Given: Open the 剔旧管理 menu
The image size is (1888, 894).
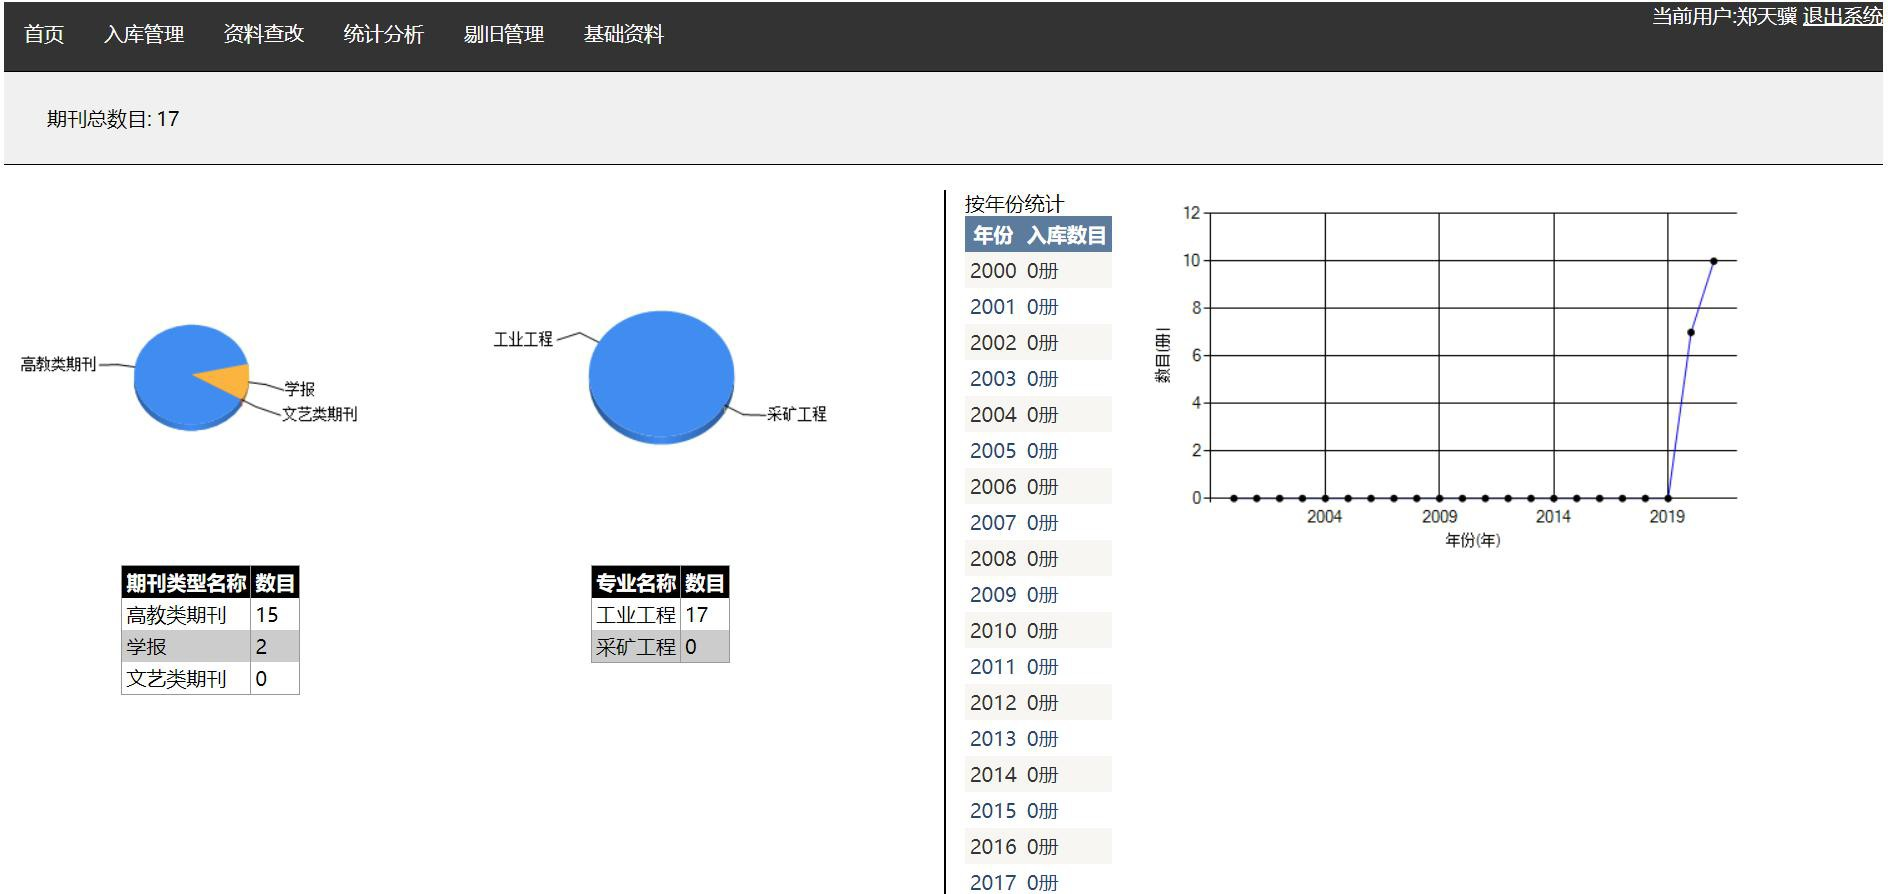Looking at the screenshot, I should click(504, 35).
